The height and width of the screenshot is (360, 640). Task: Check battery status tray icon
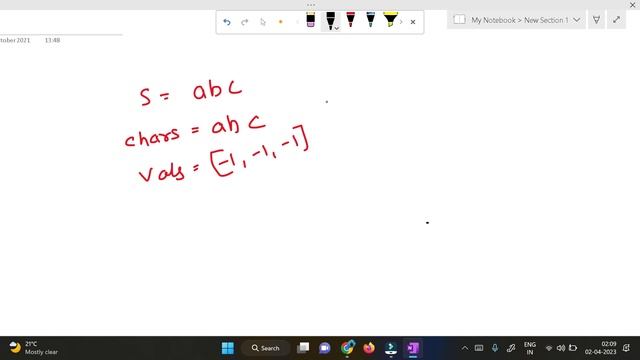573,348
